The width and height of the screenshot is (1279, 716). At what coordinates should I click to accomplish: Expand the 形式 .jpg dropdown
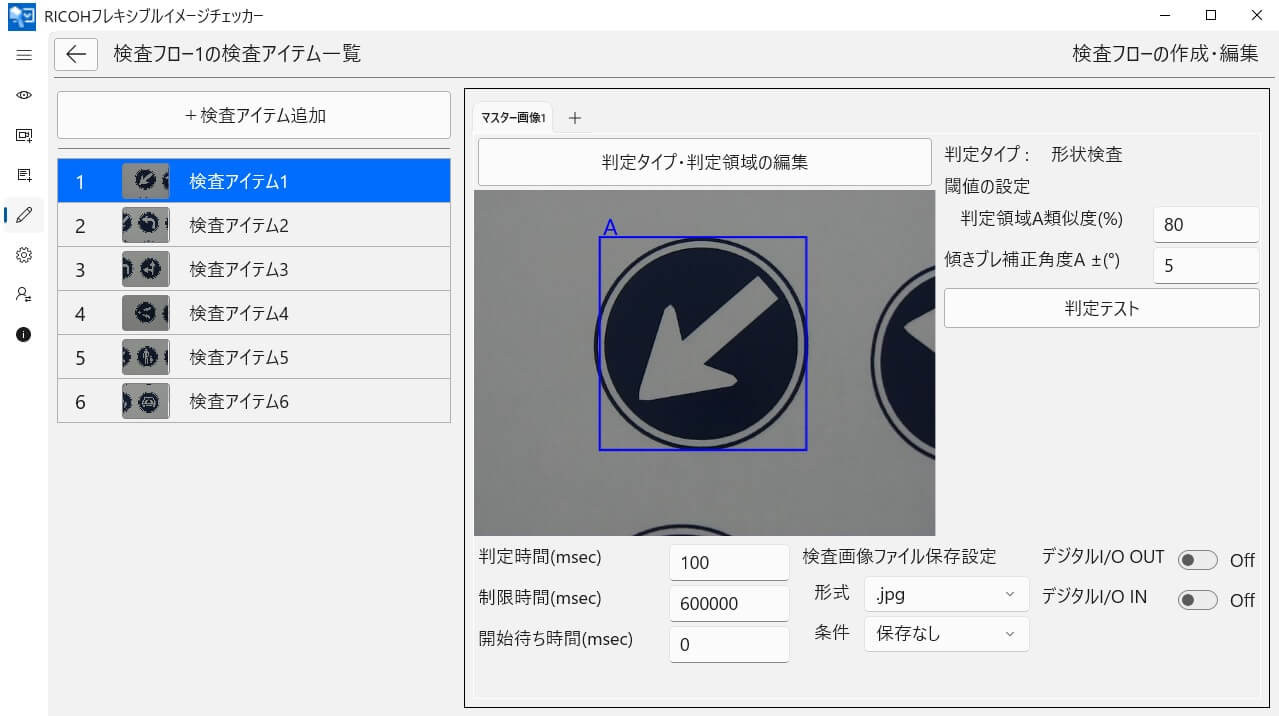pos(945,594)
